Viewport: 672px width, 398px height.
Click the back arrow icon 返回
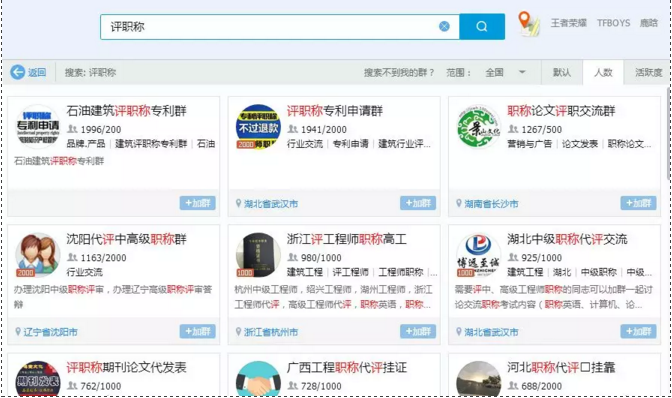pos(18,72)
